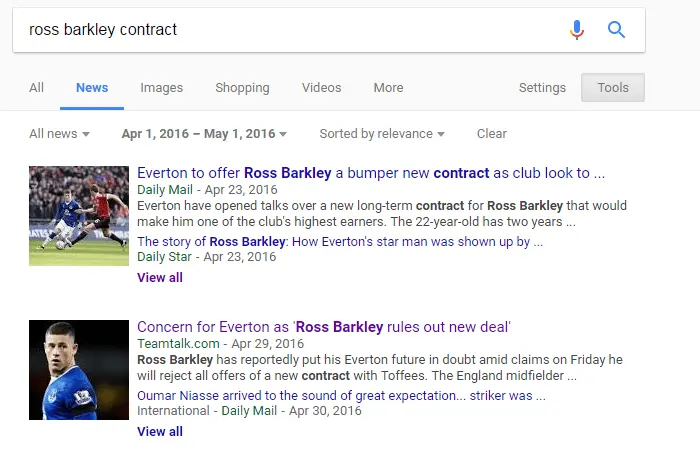Click the Ross Barkley portrait thumbnail
Screen dimensions: 700x455
pyautogui.click(x=79, y=370)
